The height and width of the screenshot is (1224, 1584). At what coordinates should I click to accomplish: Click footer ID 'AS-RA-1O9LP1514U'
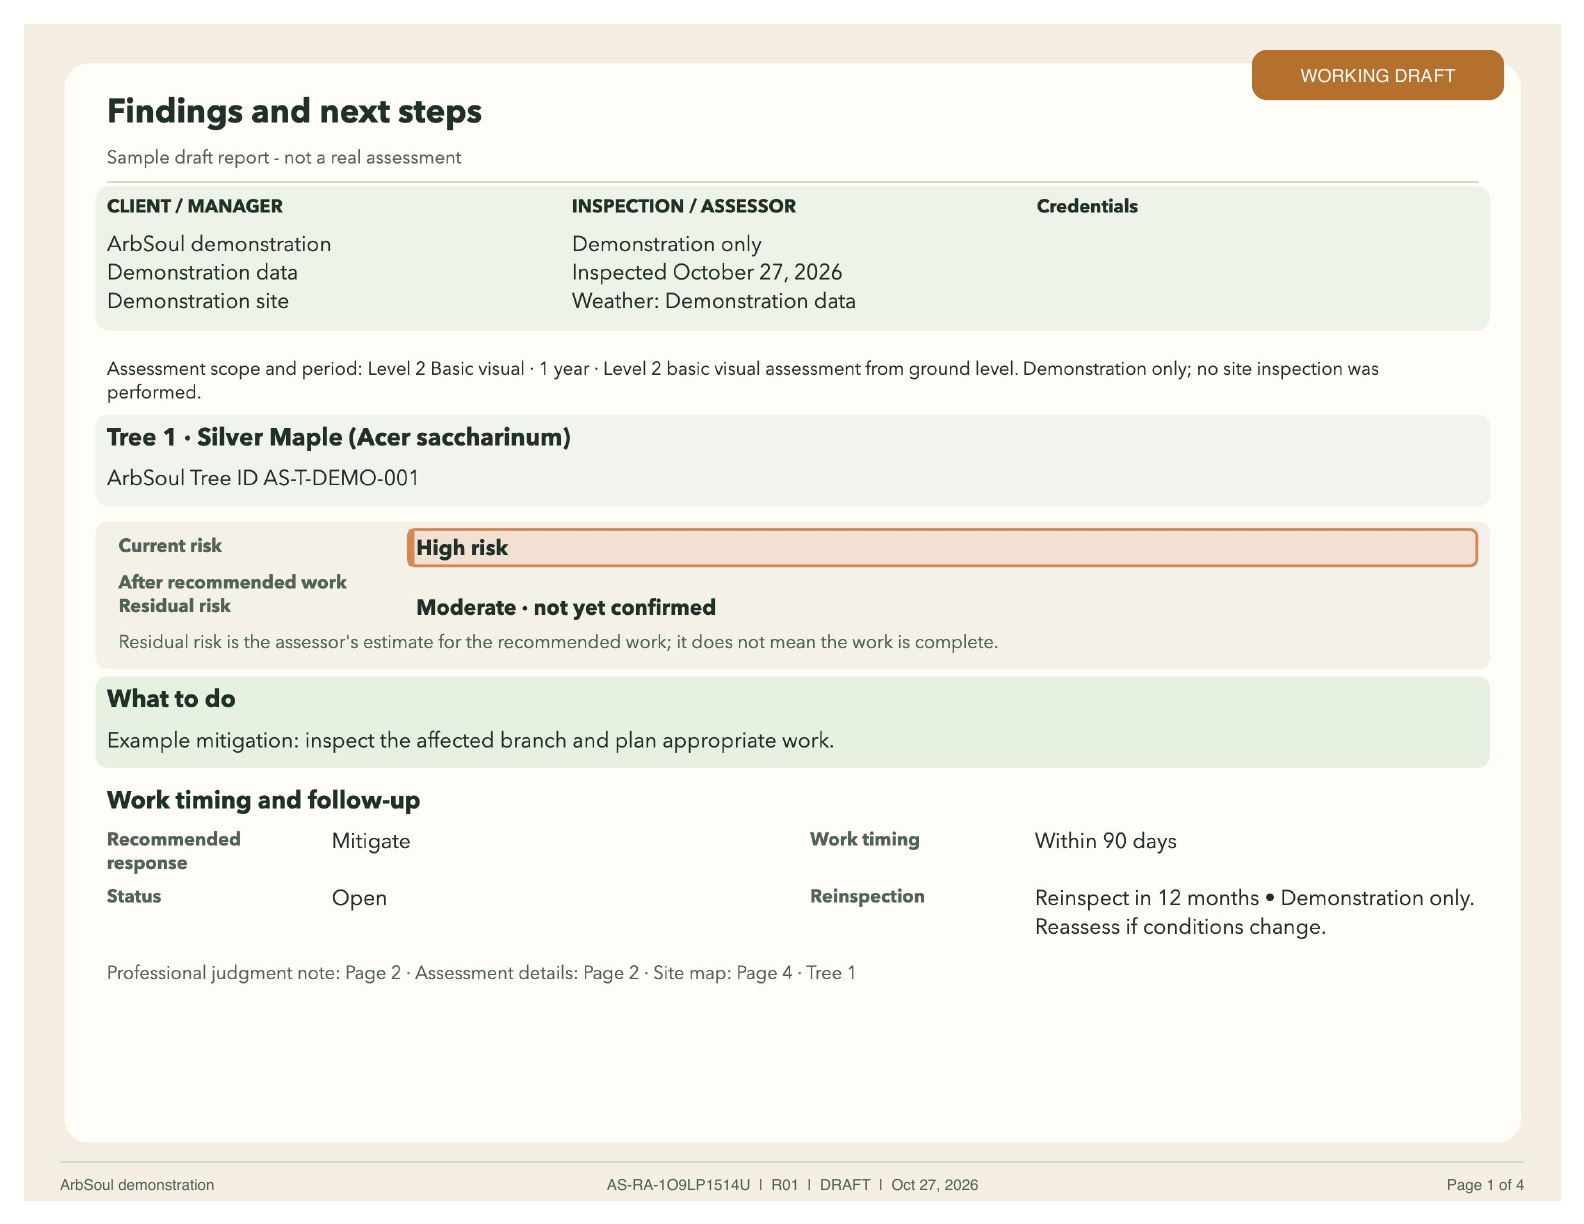coord(678,1185)
